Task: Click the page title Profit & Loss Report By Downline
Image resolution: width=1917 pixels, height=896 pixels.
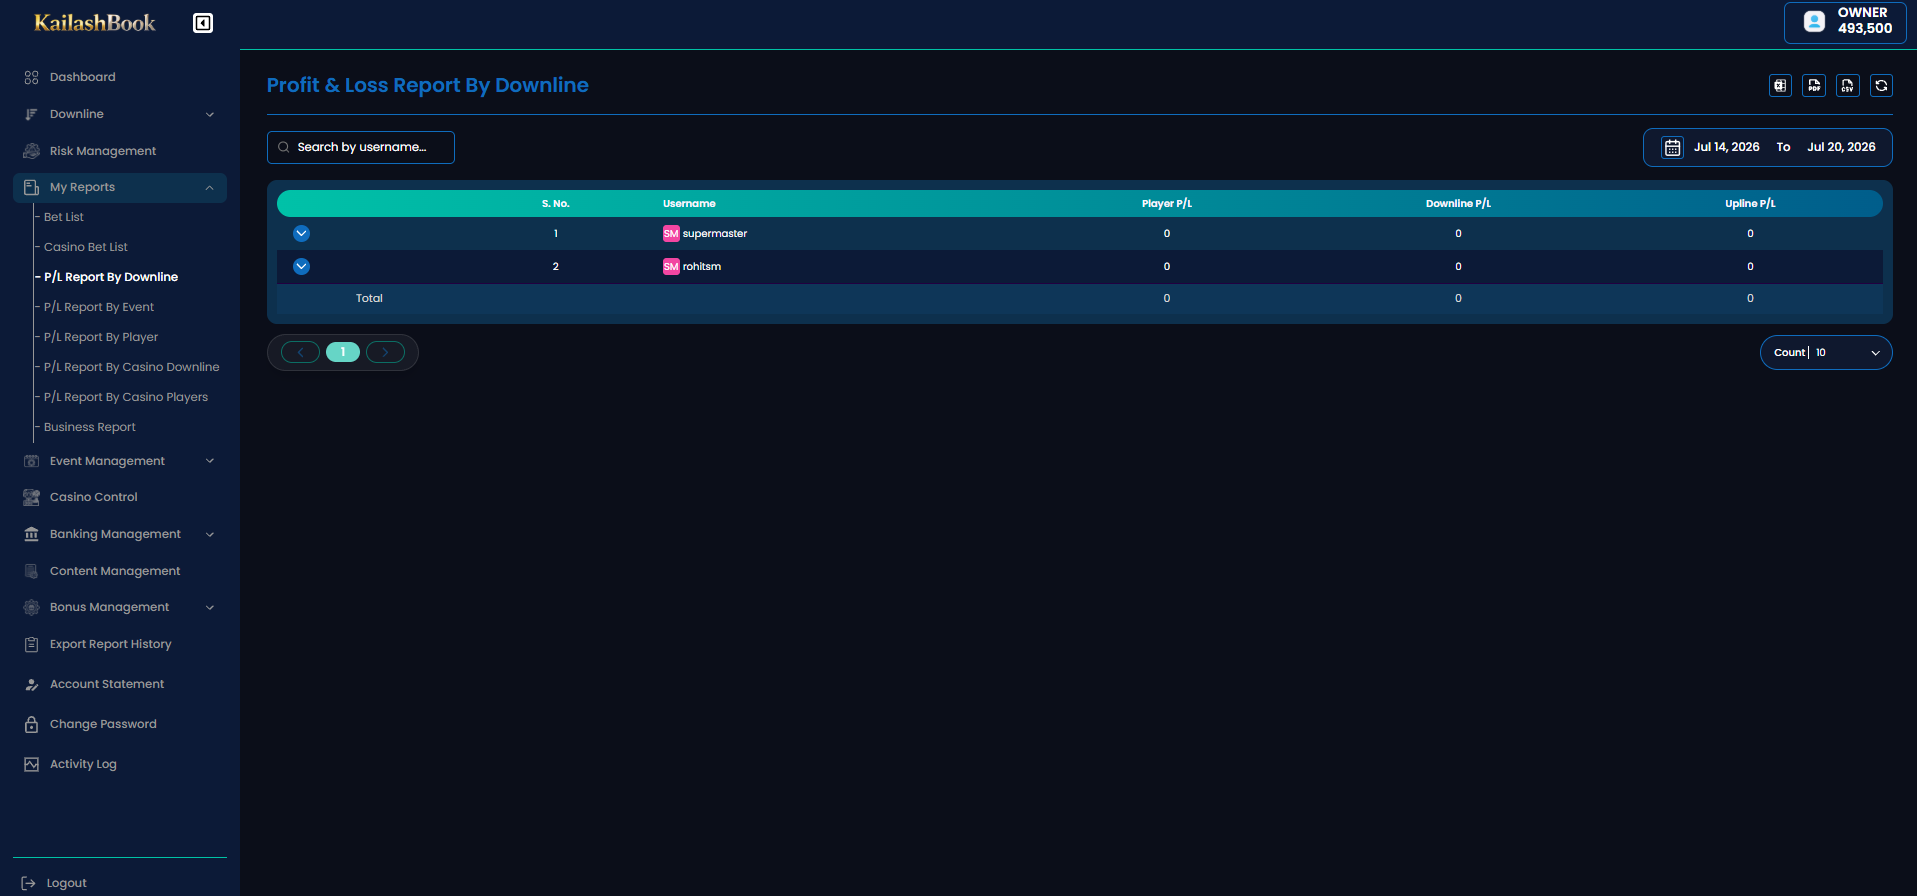Action: tap(428, 86)
